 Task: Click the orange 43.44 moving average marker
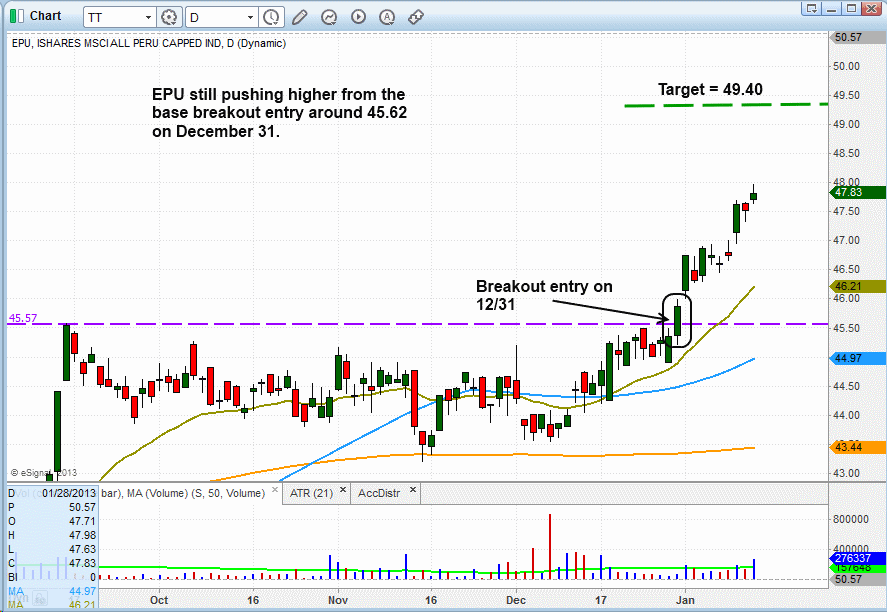[x=857, y=447]
